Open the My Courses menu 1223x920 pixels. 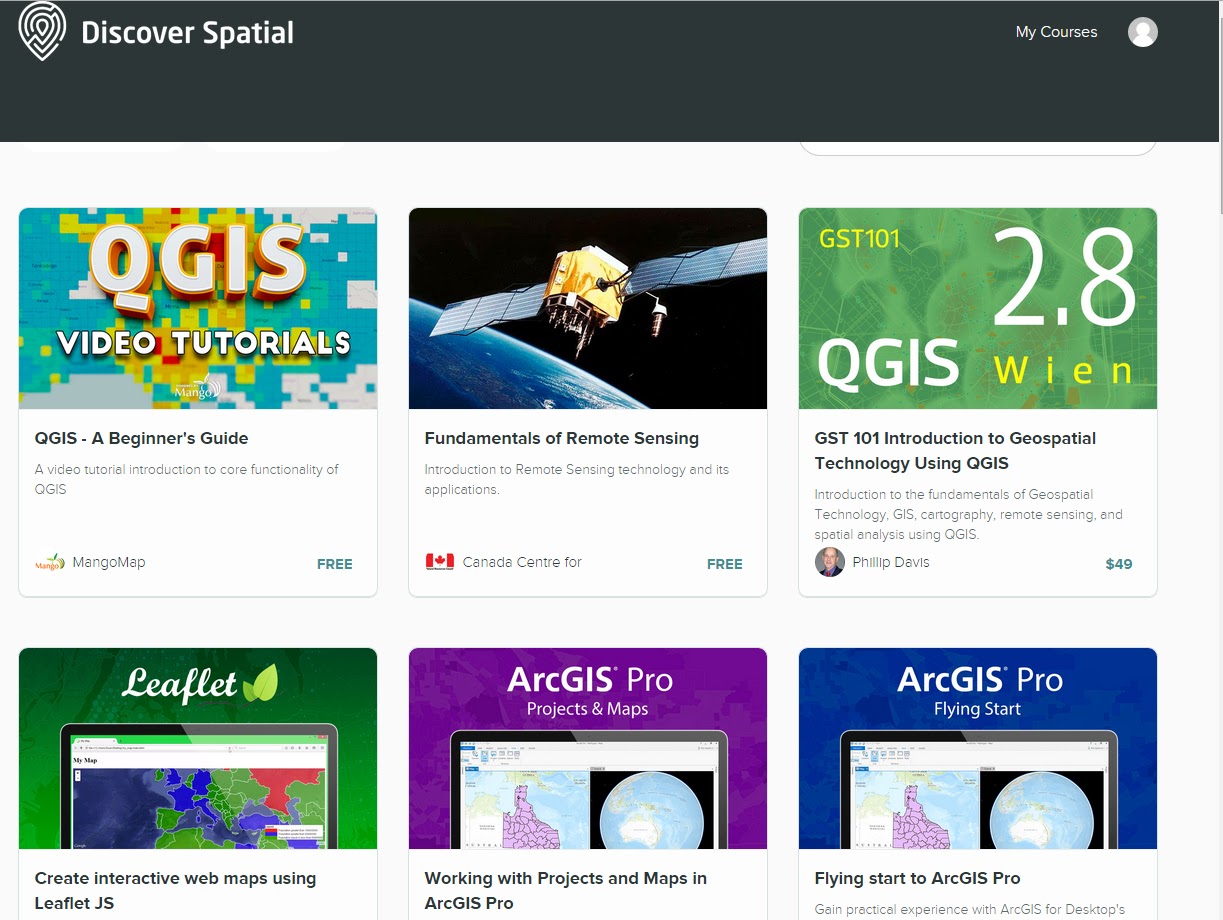point(1056,31)
